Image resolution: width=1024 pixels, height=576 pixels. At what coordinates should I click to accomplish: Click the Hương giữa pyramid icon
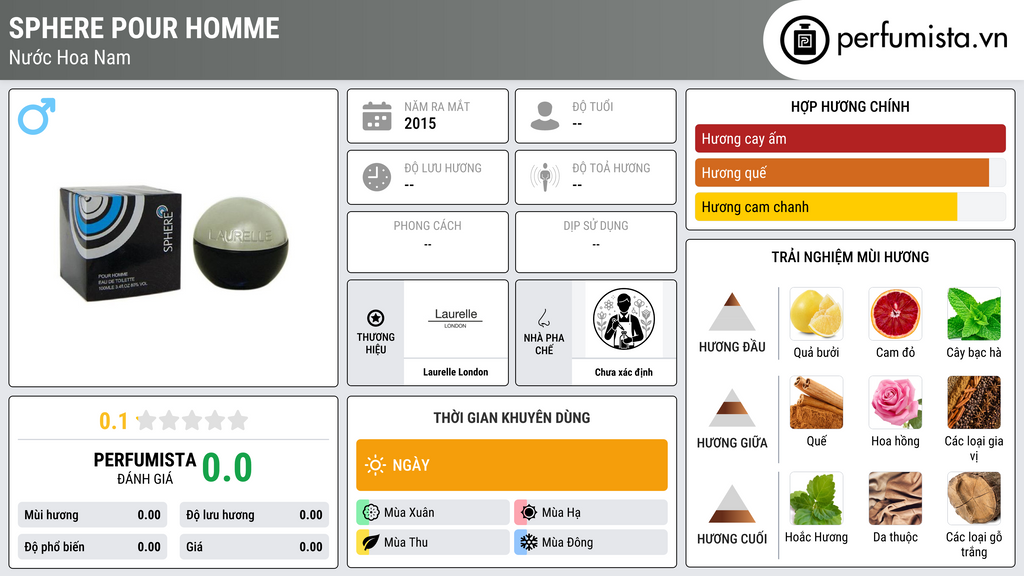[732, 408]
